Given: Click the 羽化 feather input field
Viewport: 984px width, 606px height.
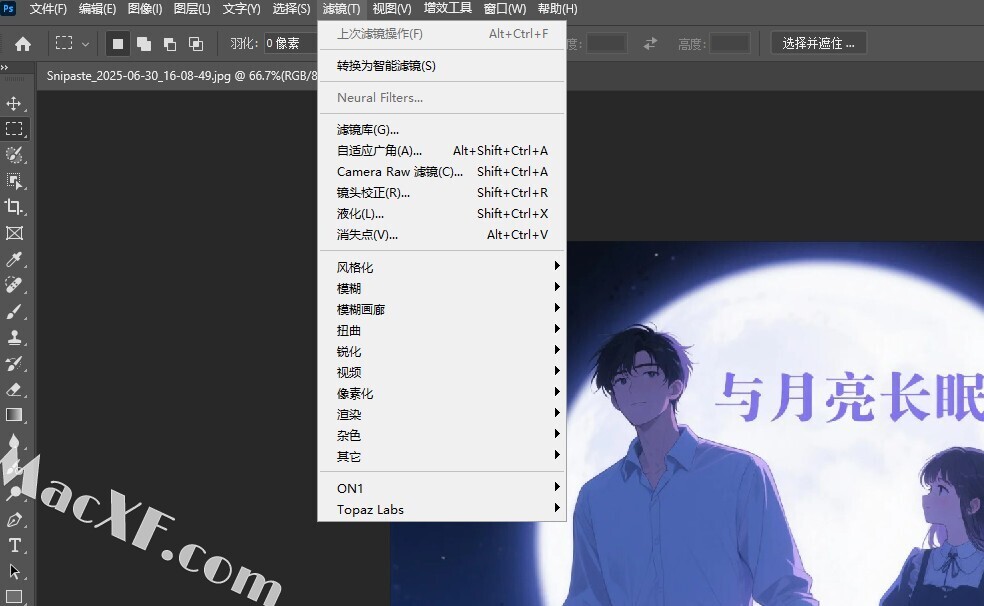Looking at the screenshot, I should click(291, 43).
